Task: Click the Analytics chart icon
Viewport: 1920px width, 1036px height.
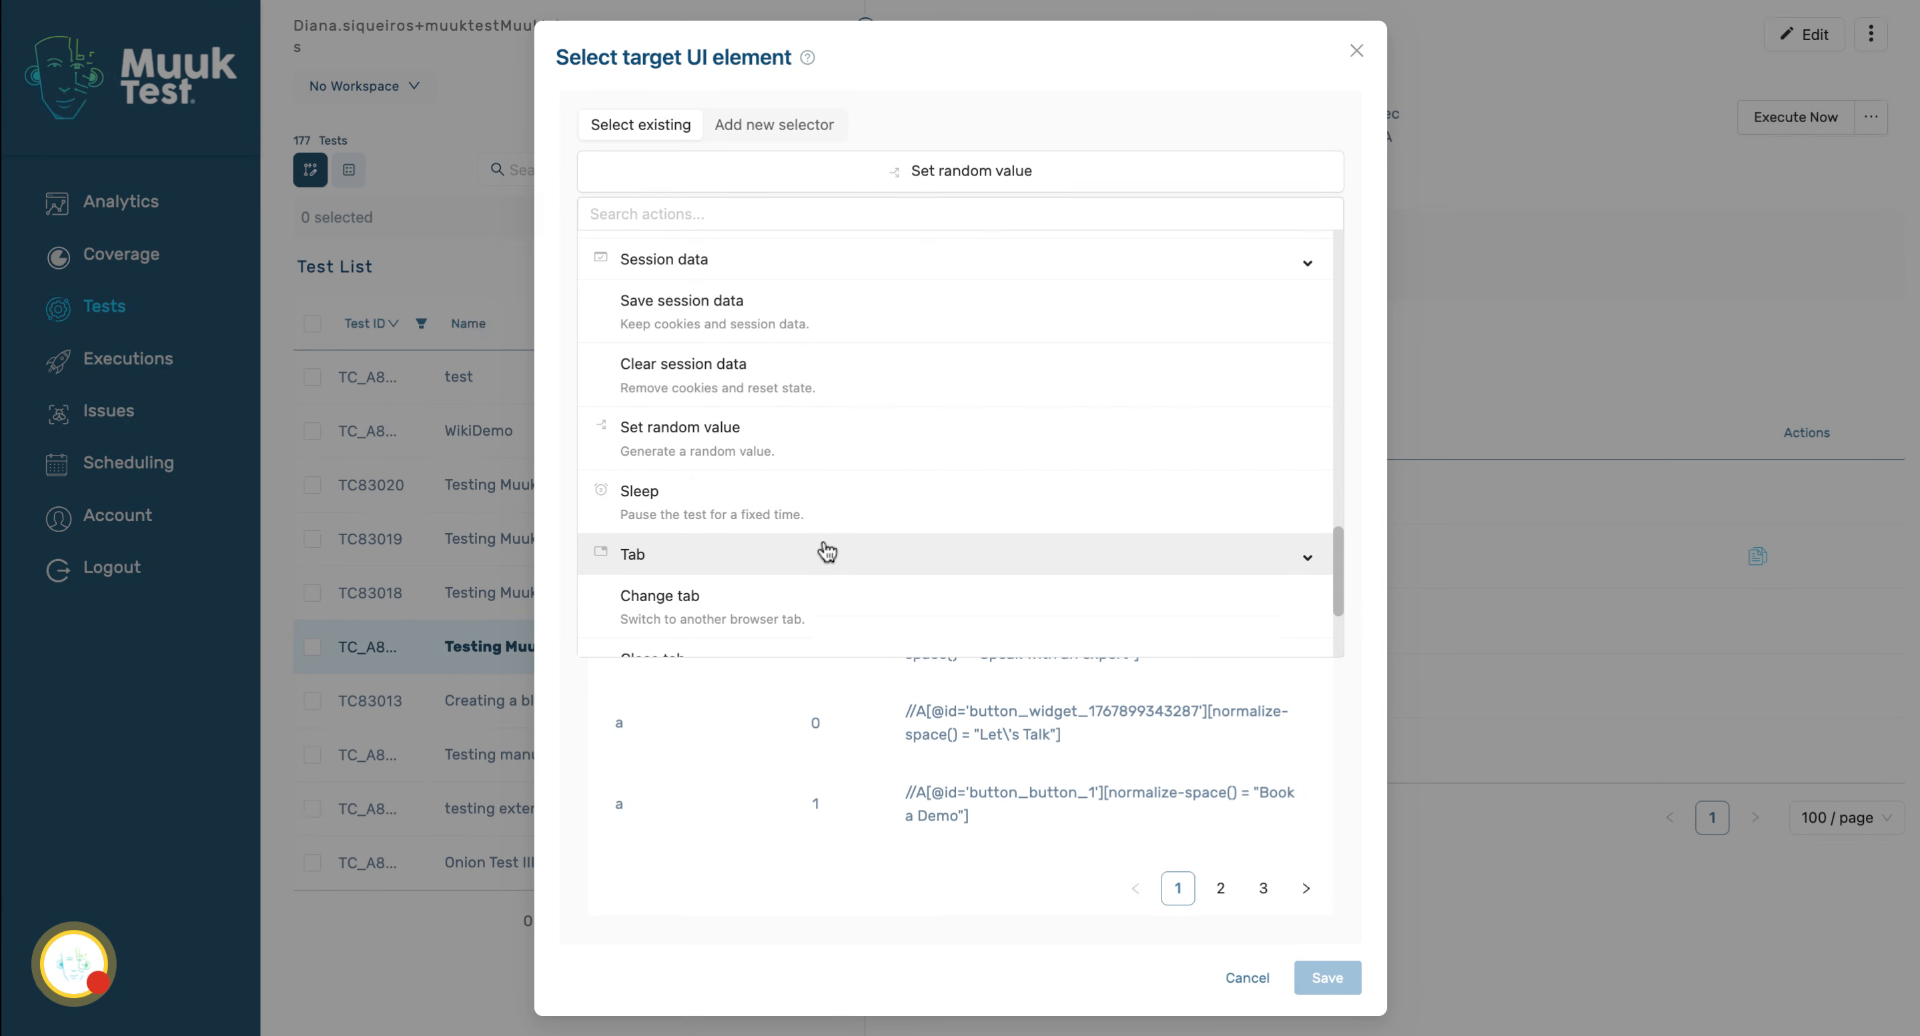Action: 57,204
